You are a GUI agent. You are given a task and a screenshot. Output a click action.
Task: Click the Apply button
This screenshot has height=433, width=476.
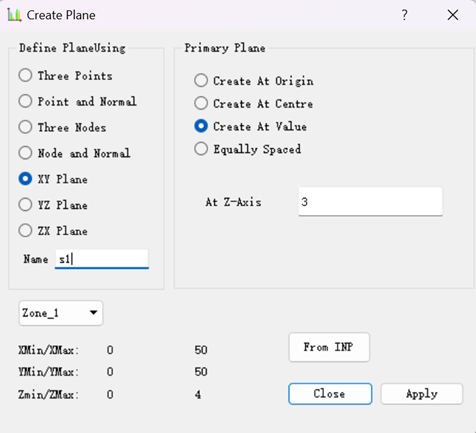point(422,394)
